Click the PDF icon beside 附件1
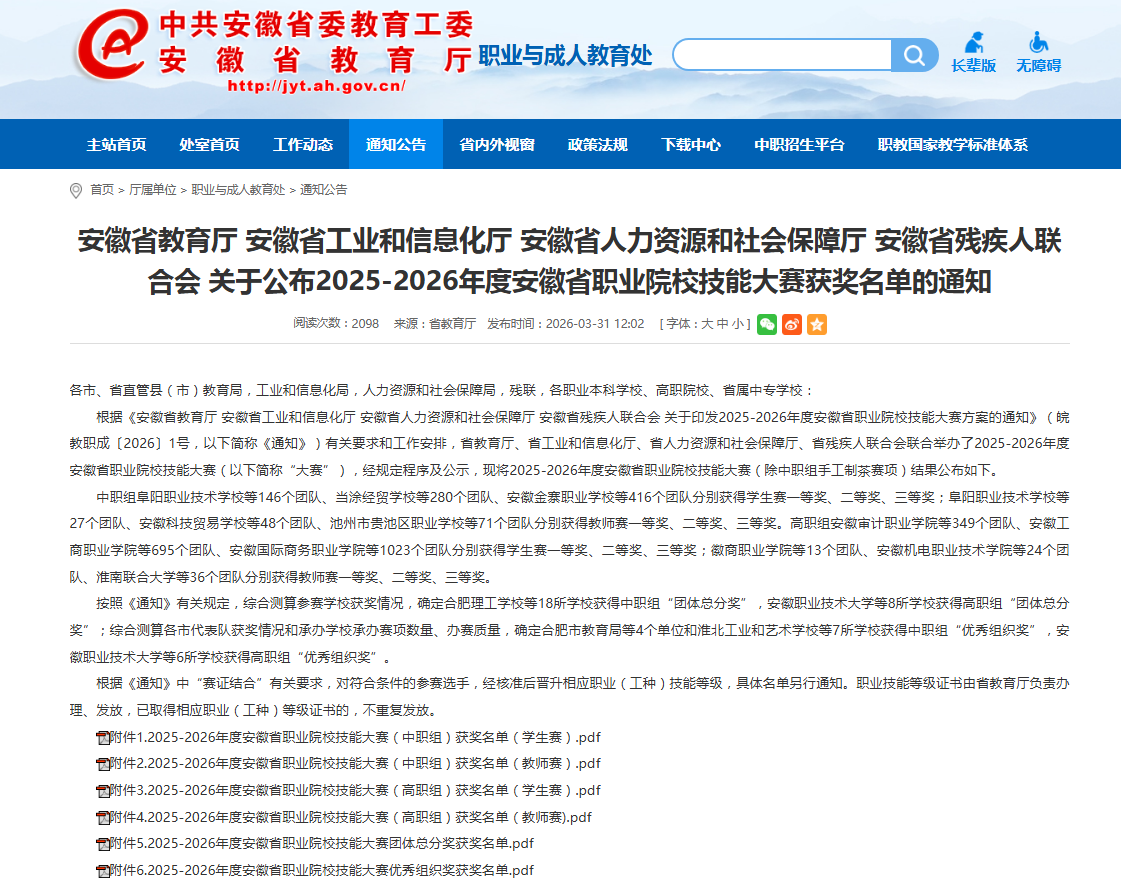 point(102,737)
